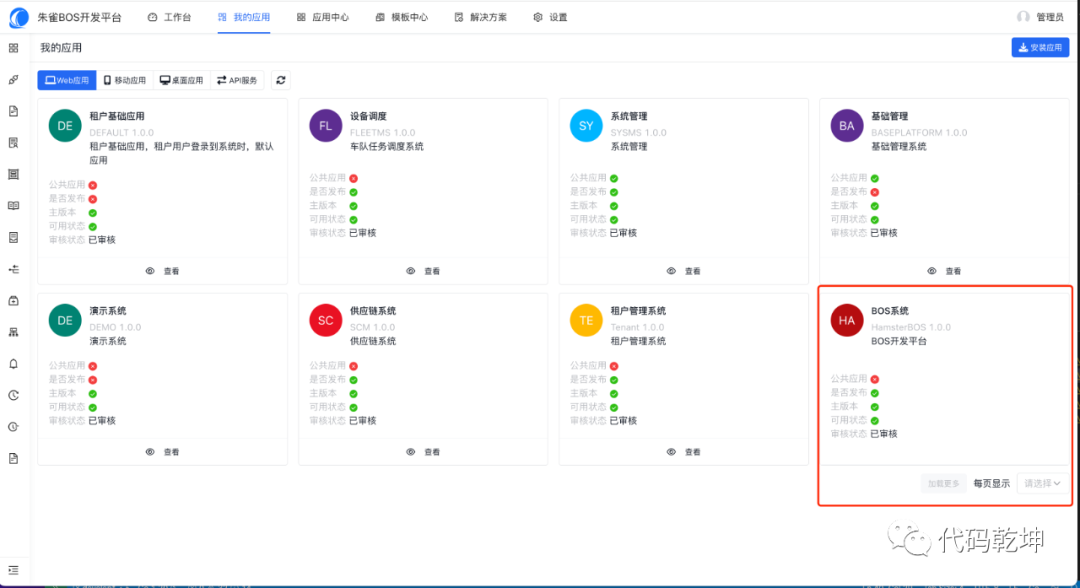View 供应链系统 via its eye 查看 button
Viewport: 1080px width, 588px height.
click(x=423, y=452)
